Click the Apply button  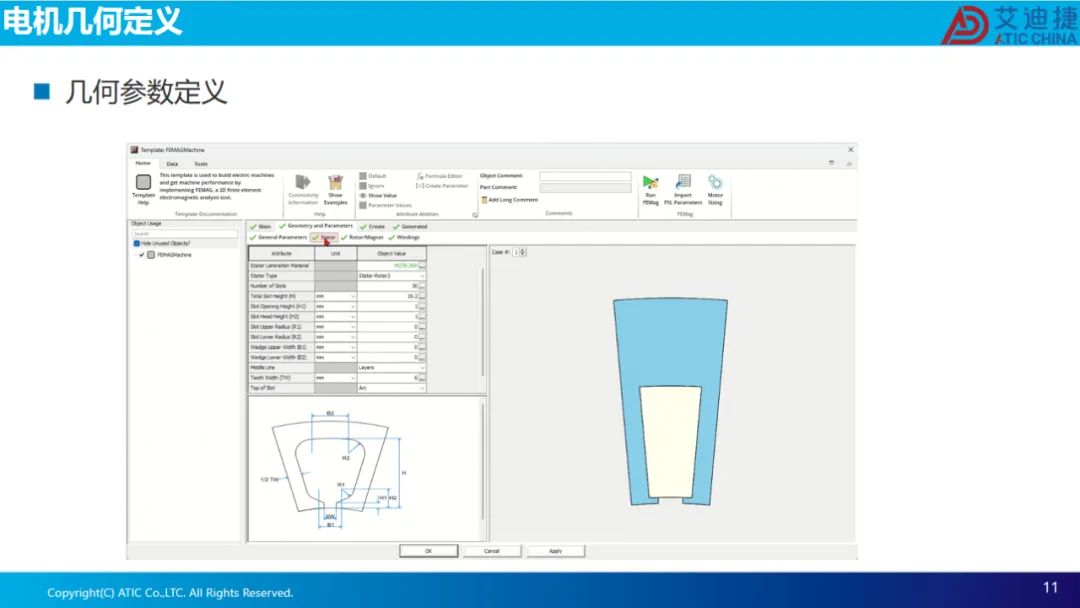(x=556, y=551)
